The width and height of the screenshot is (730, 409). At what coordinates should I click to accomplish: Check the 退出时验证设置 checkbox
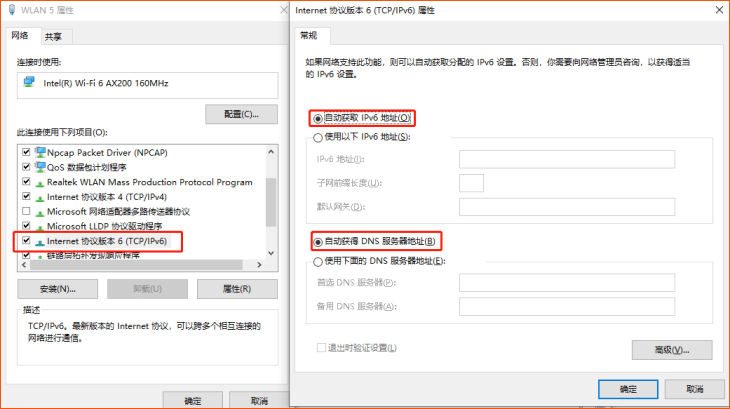coord(321,348)
